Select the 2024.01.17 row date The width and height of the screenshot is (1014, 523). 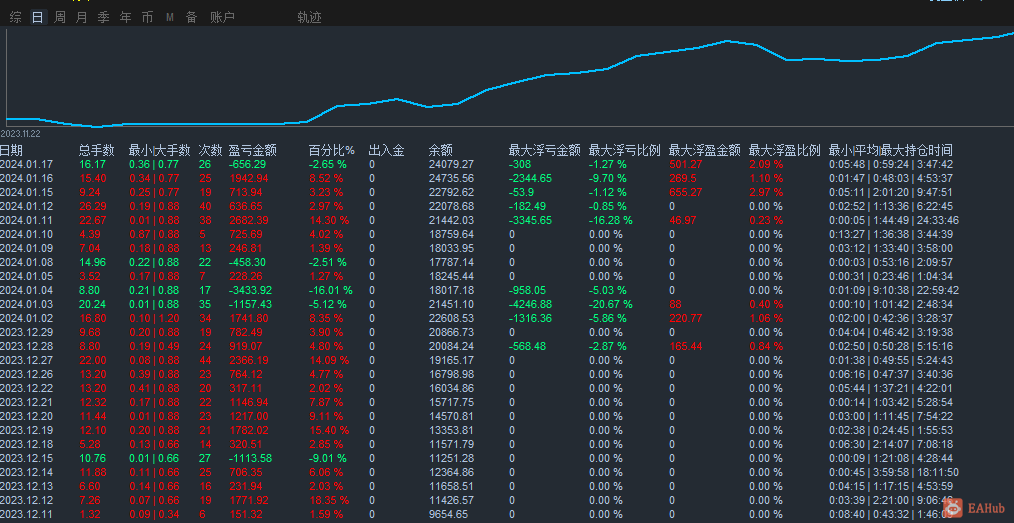(x=26, y=164)
